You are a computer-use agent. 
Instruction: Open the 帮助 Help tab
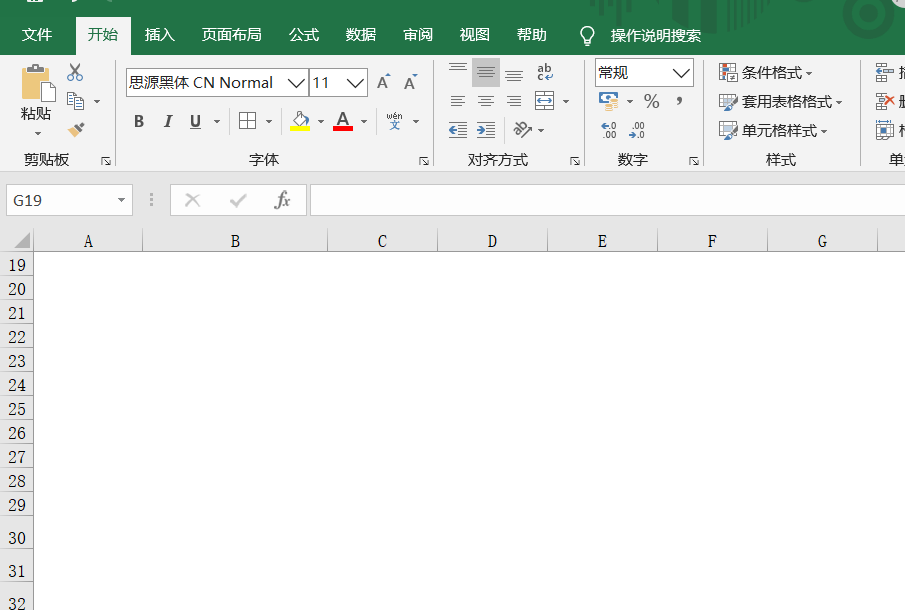tap(532, 35)
